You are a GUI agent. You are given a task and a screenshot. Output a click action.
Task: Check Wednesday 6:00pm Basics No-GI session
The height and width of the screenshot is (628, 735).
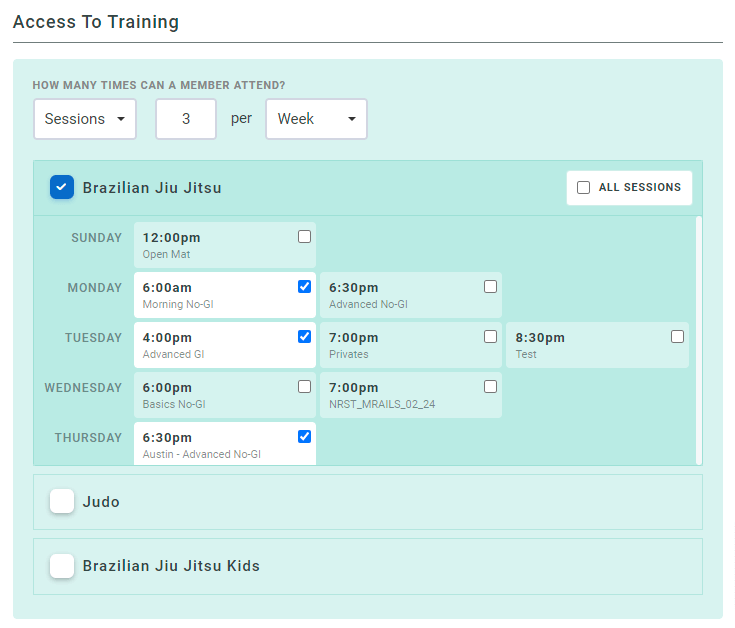coord(304,387)
